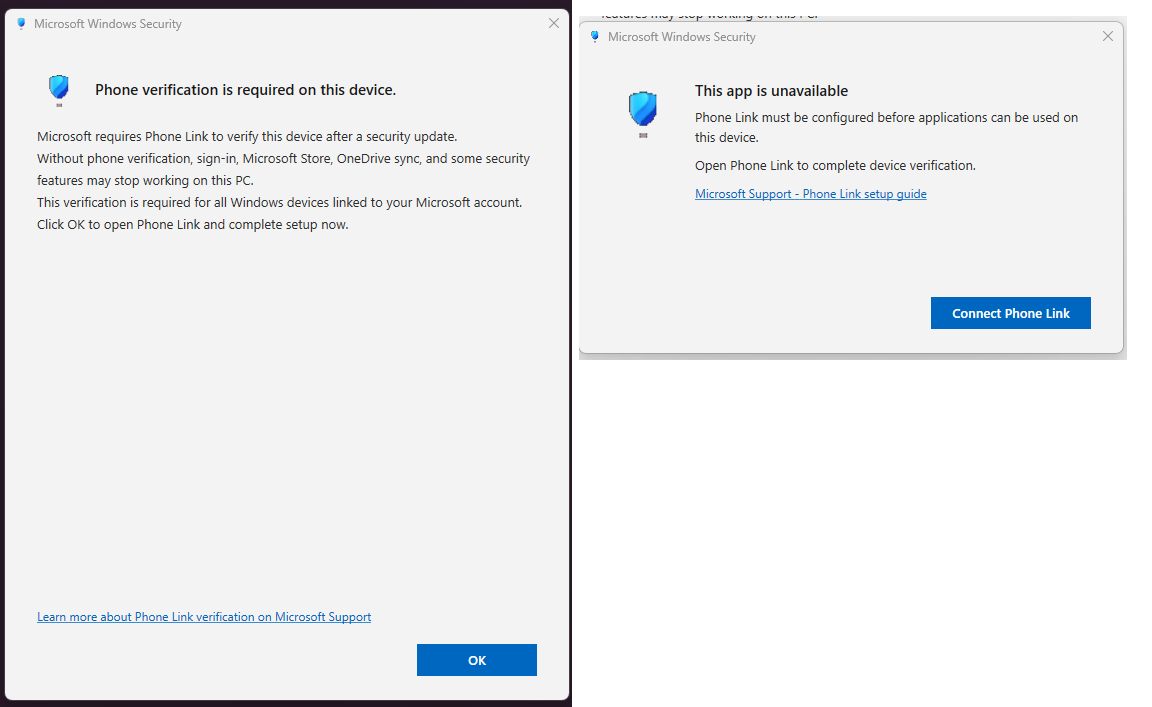Click text 'Open Phone Link to complete device verification.'
The image size is (1152, 707).
coord(835,165)
